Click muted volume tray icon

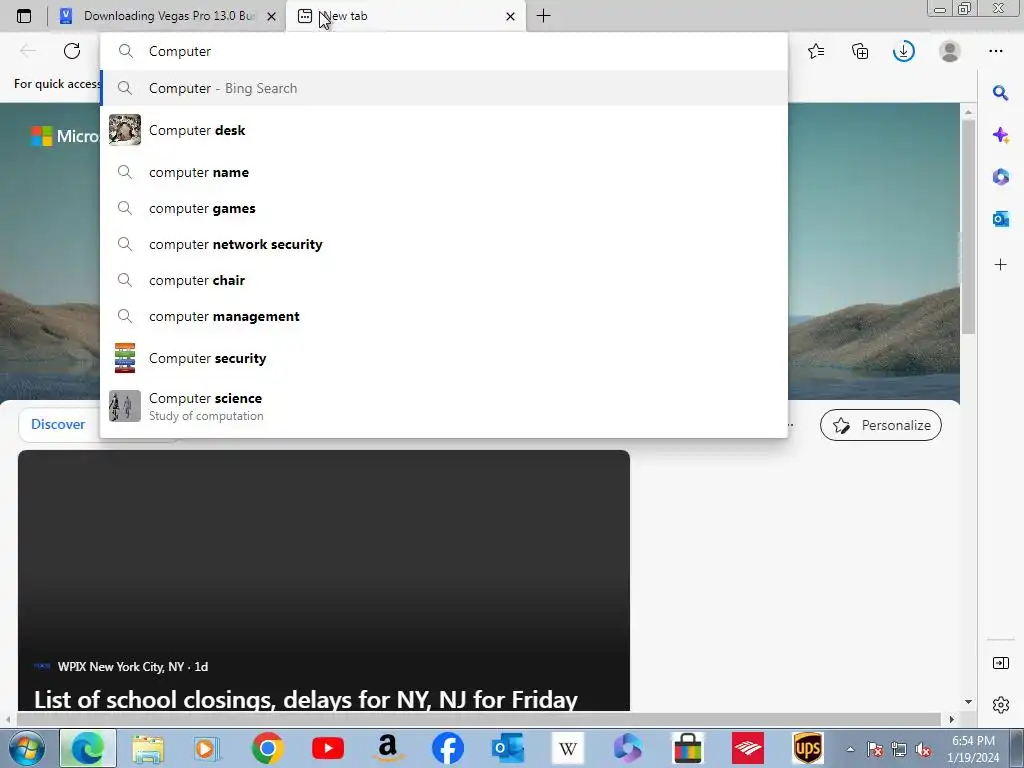click(922, 749)
